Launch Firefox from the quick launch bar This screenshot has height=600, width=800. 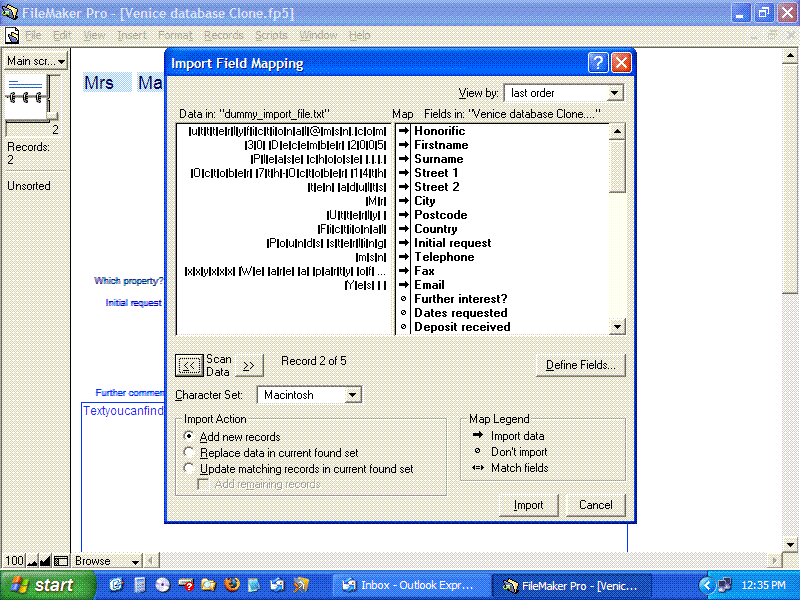point(232,585)
